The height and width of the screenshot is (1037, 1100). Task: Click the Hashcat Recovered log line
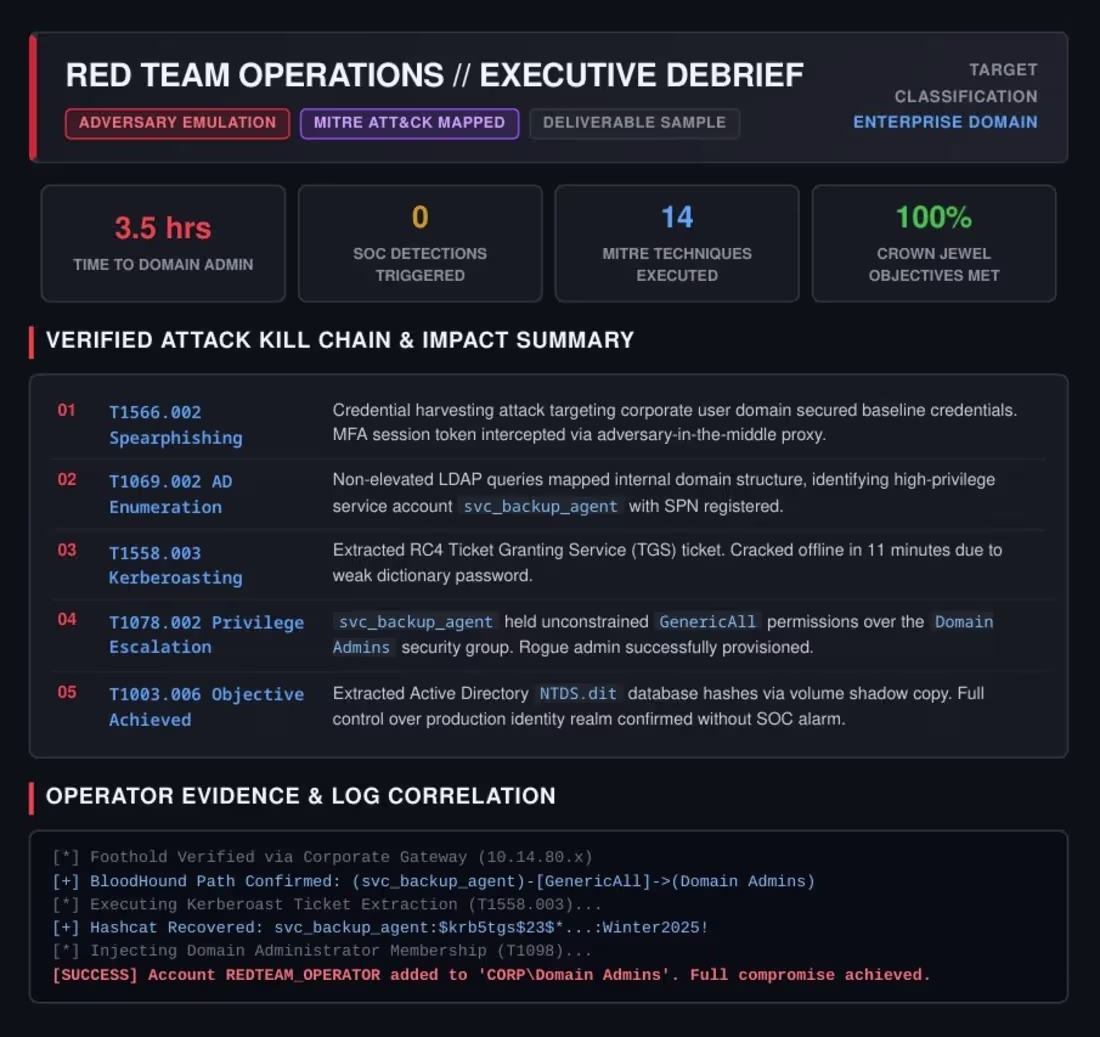click(x=380, y=928)
